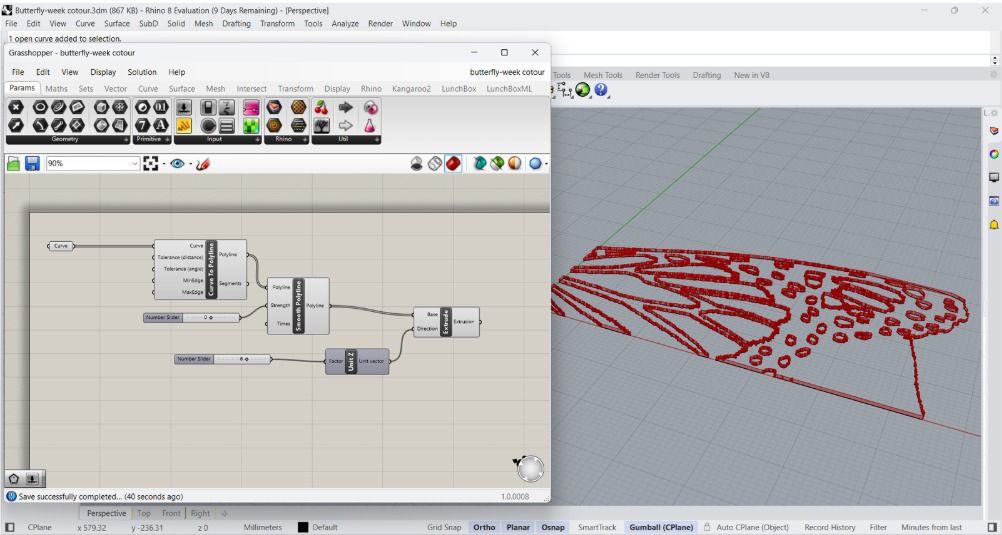Click the Rhino help question mark icon

point(601,91)
